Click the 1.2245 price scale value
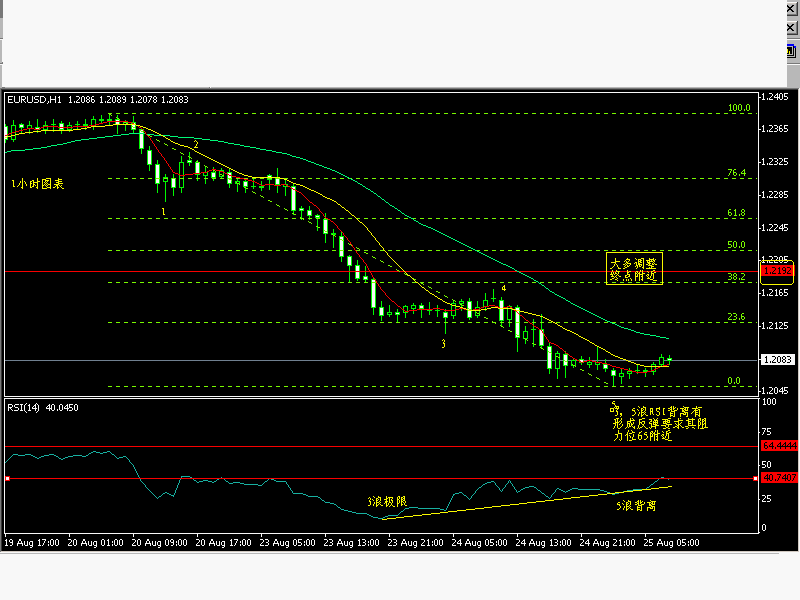800x600 pixels. [x=774, y=228]
